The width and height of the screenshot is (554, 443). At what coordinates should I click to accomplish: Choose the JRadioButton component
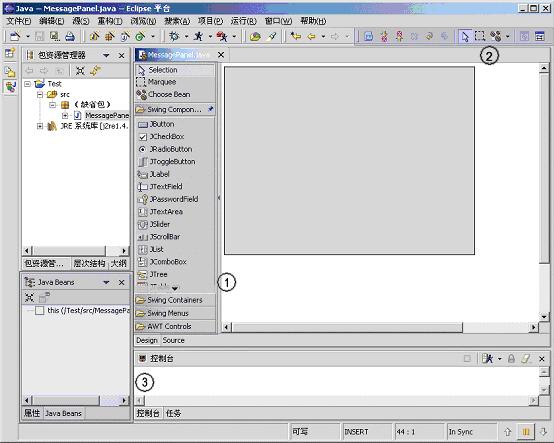pyautogui.click(x=165, y=149)
